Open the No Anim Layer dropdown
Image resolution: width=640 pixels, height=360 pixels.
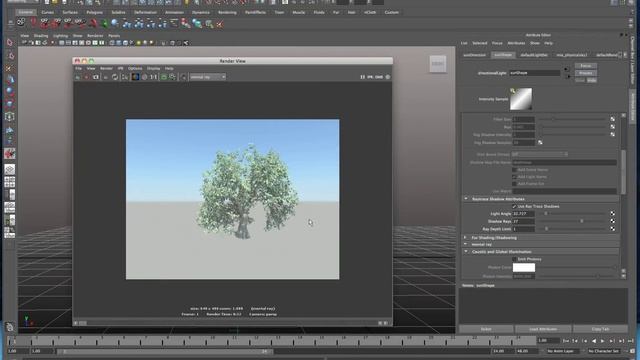[x=562, y=351]
